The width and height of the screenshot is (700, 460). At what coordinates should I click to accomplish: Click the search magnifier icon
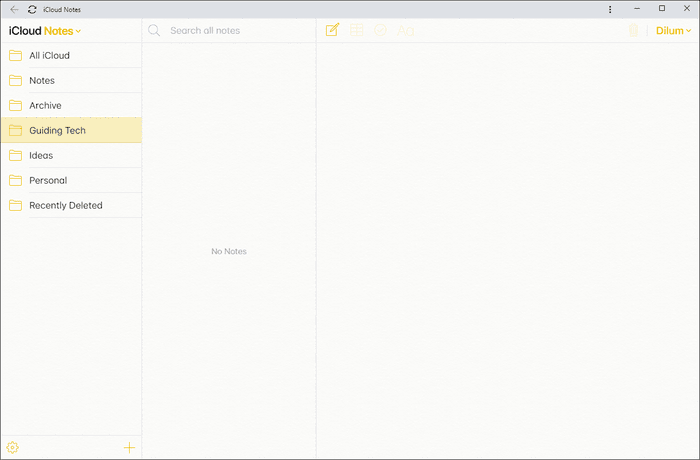pyautogui.click(x=154, y=30)
